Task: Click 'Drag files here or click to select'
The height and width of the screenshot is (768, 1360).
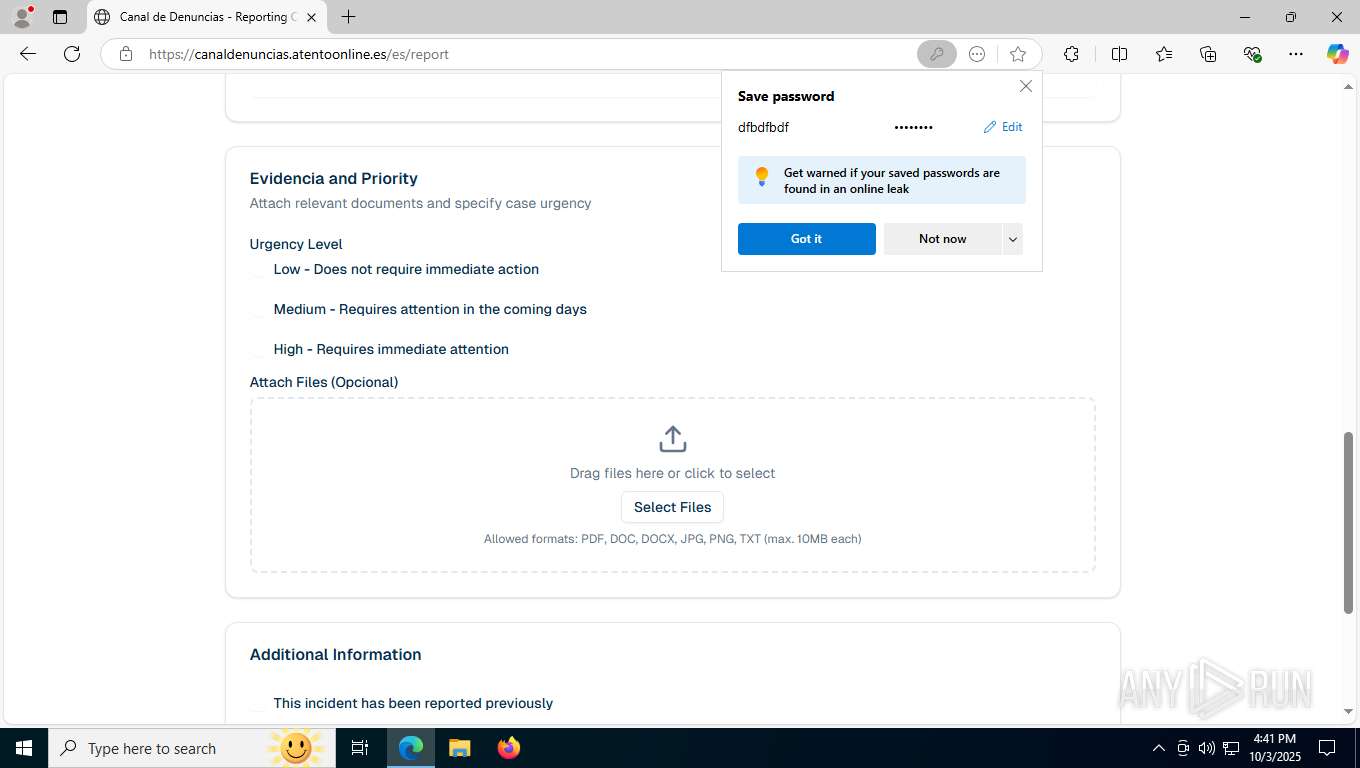Action: (x=673, y=473)
